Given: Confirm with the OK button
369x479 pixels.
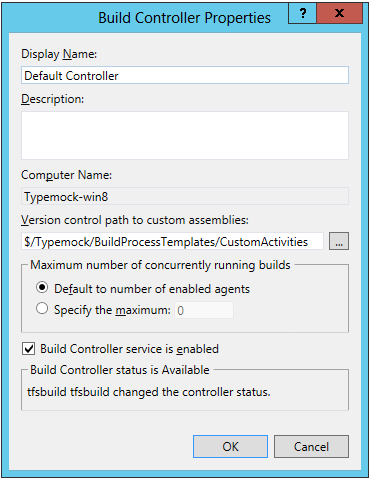Looking at the screenshot, I should (230, 446).
